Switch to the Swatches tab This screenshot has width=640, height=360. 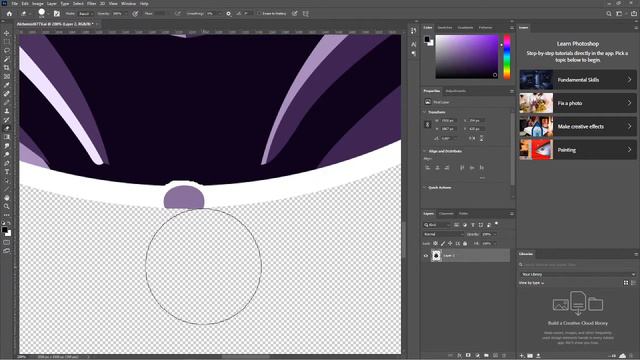click(x=444, y=27)
